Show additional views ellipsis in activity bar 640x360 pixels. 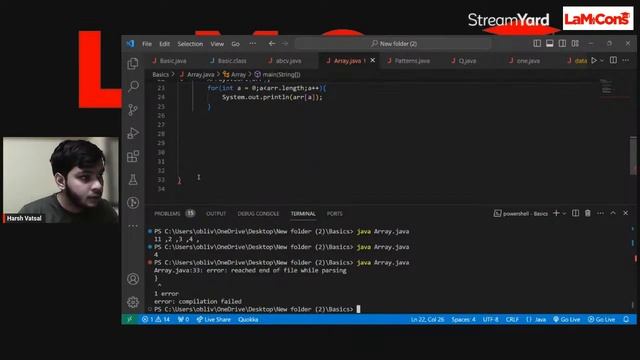(x=133, y=226)
